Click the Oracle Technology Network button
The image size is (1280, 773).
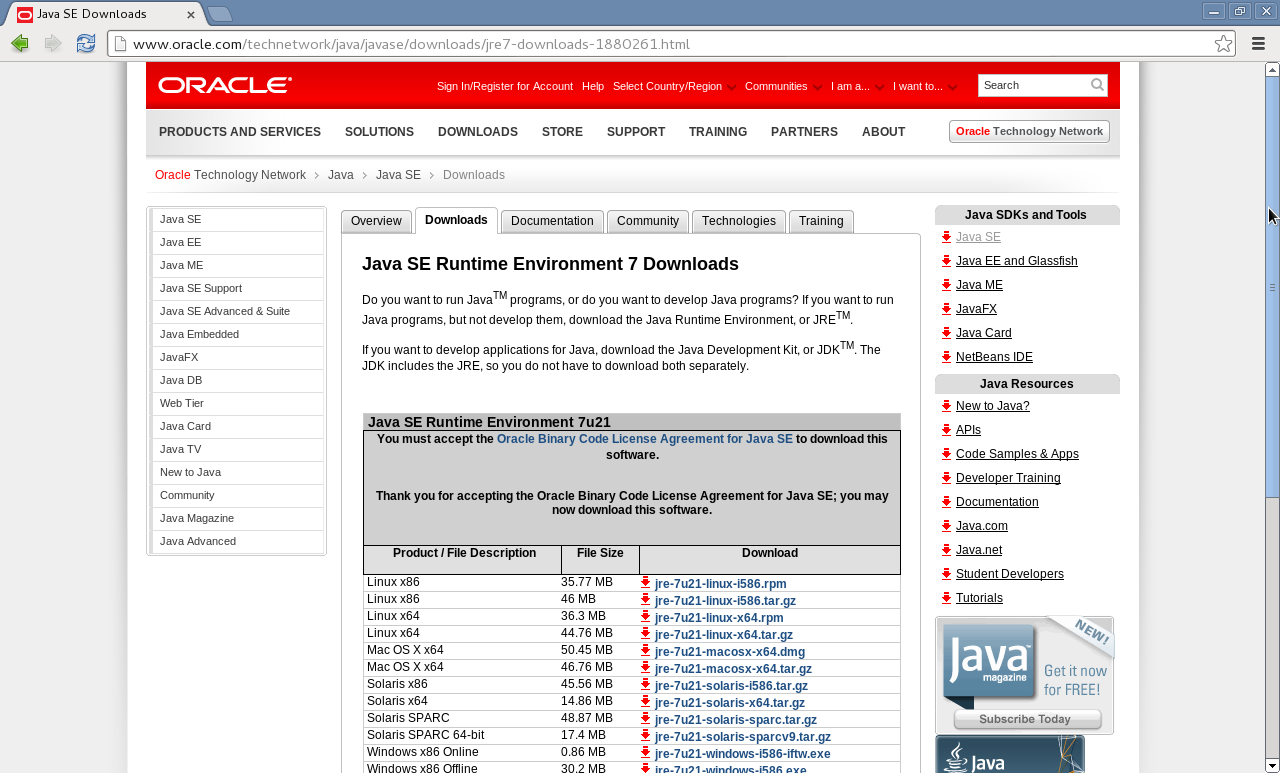pyautogui.click(x=1029, y=131)
